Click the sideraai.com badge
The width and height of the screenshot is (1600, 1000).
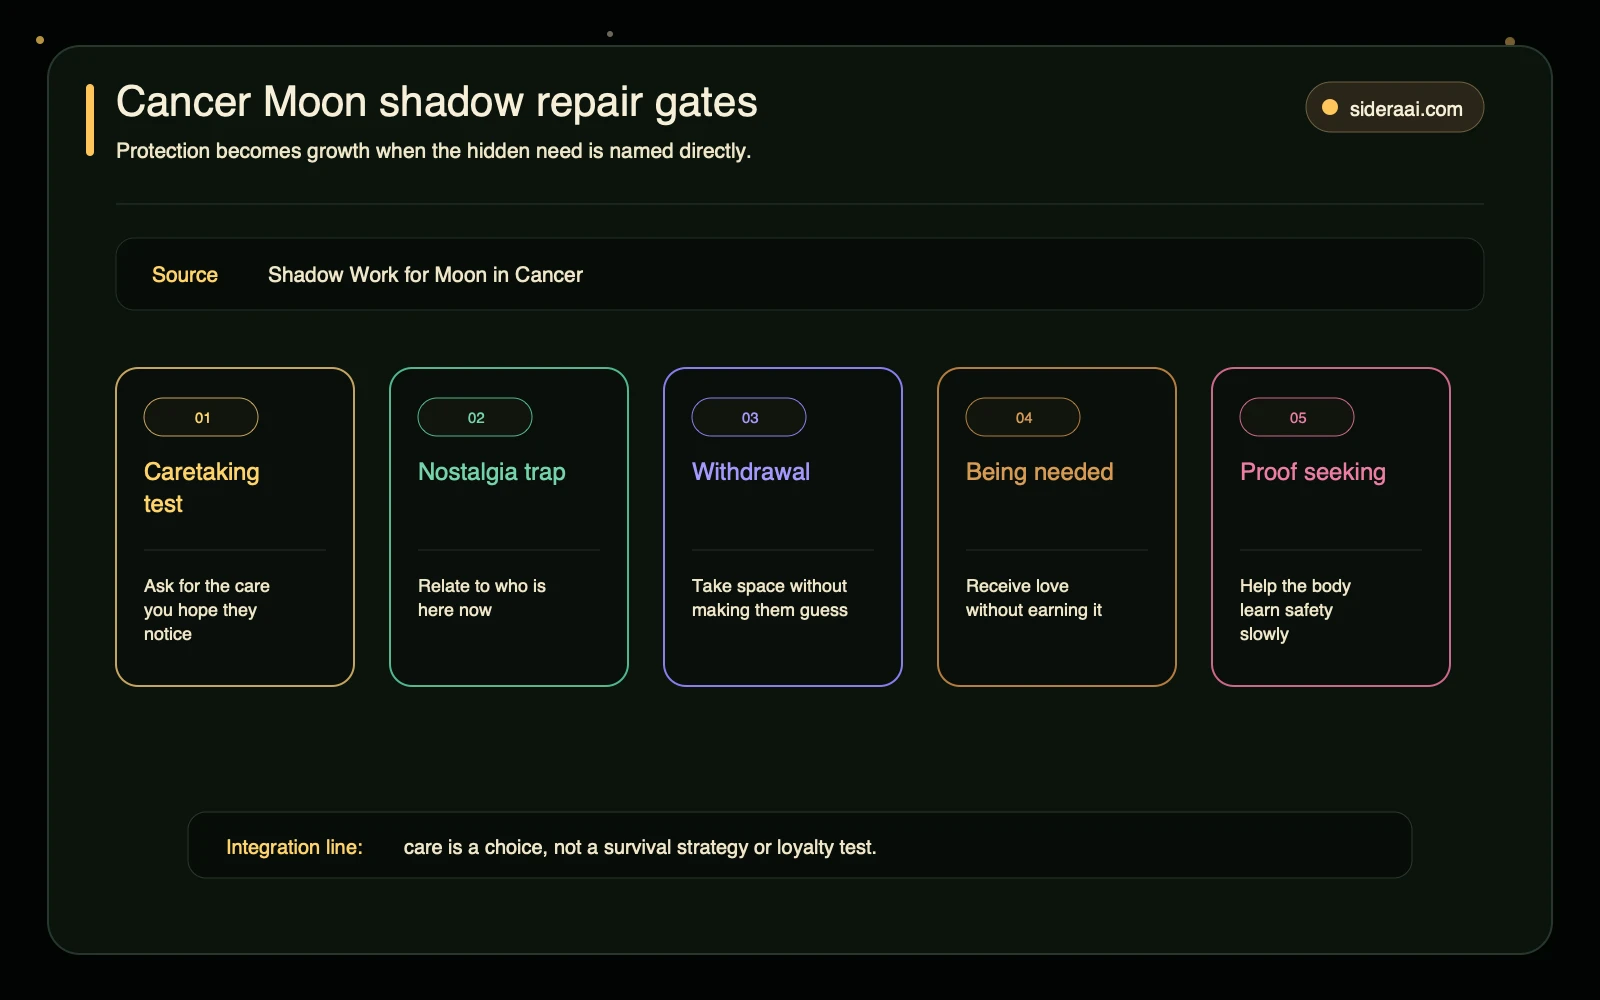[1394, 107]
